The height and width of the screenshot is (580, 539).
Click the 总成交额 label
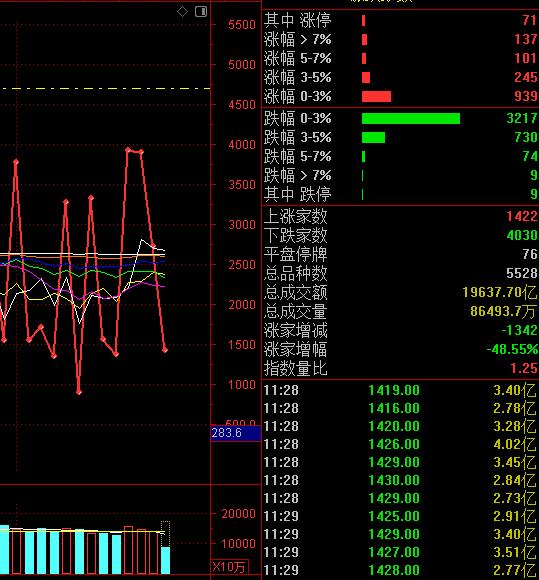[x=296, y=293]
